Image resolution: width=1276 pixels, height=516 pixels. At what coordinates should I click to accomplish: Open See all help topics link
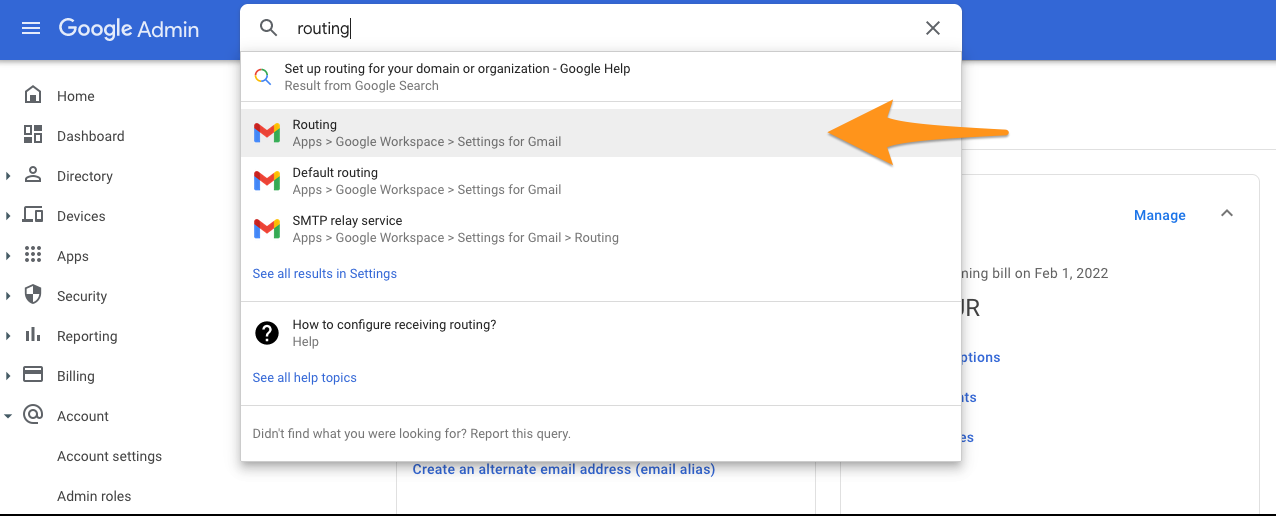[305, 378]
